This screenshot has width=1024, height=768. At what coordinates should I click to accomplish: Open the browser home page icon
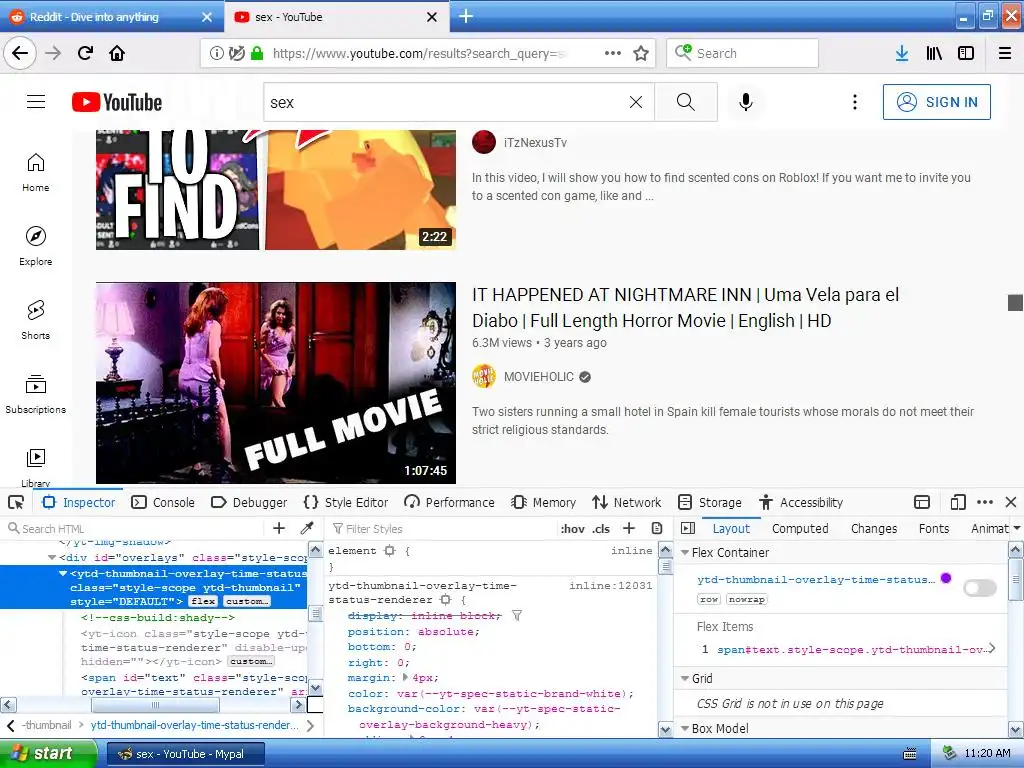(117, 53)
